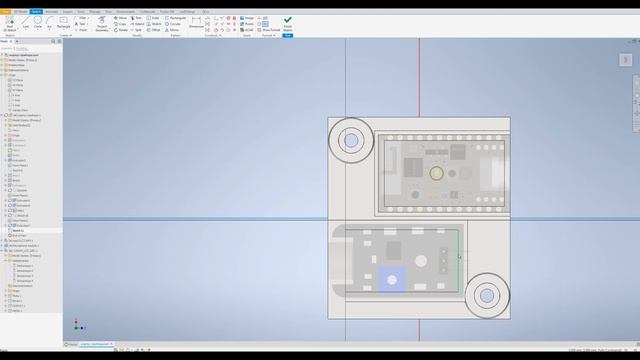640x360 pixels.
Task: Switch to the 3D Model tab
Action: pos(20,12)
